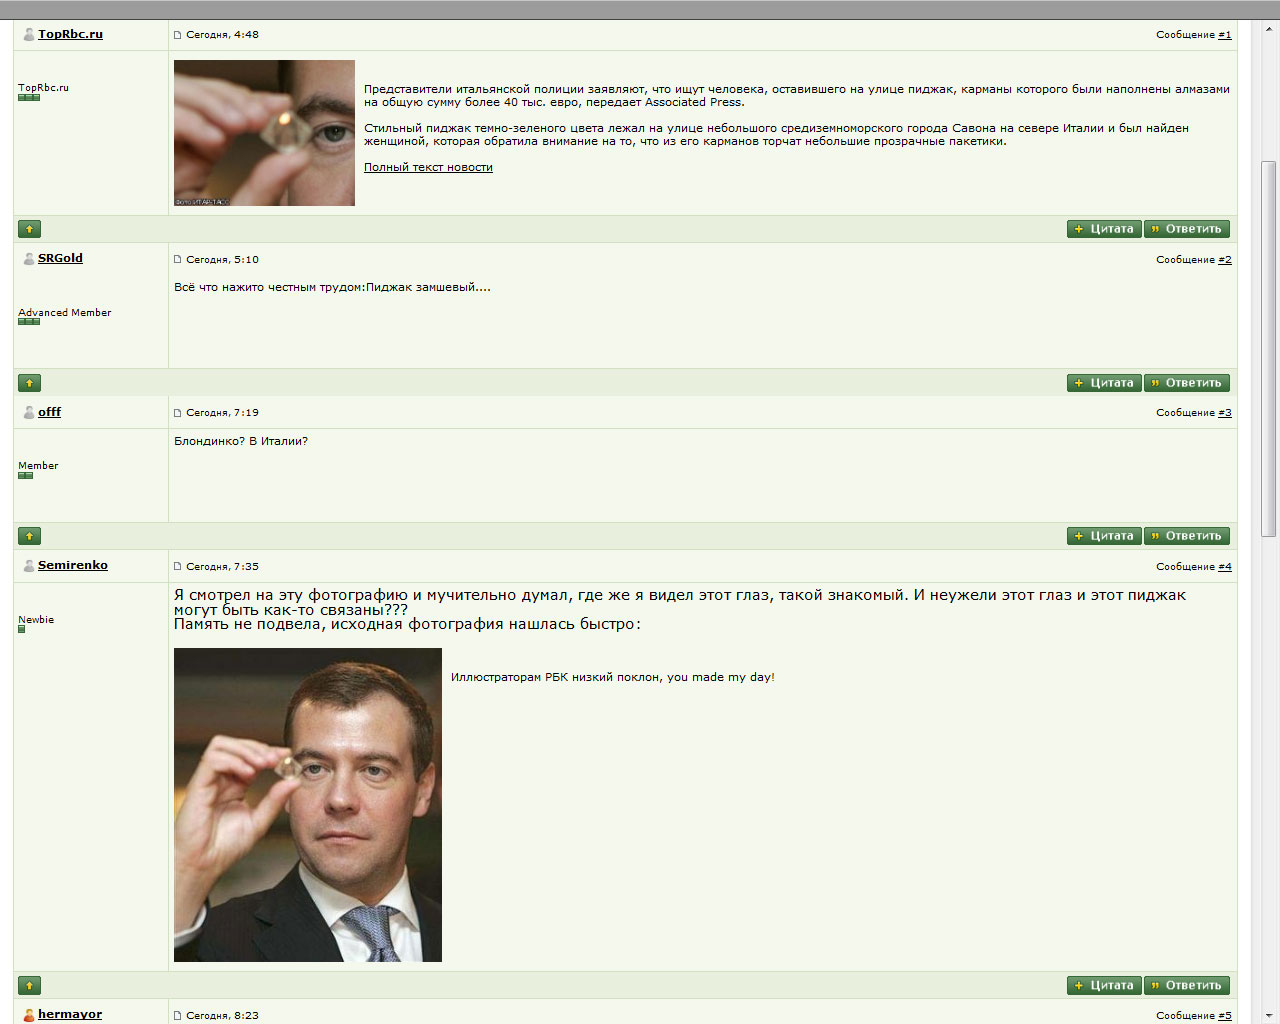Click the up-arrow icon below TopRbc.ru's post

coord(30,229)
